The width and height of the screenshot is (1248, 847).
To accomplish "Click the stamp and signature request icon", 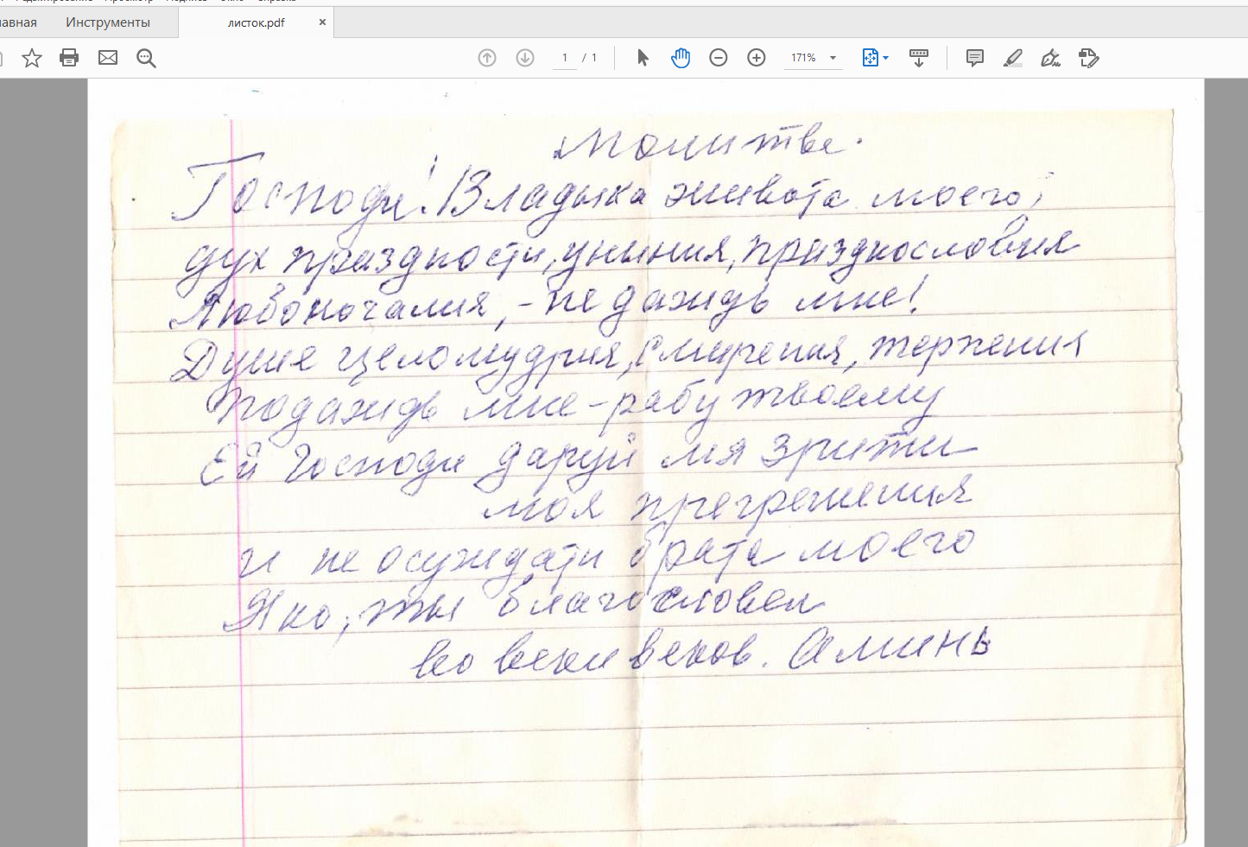I will point(1089,58).
